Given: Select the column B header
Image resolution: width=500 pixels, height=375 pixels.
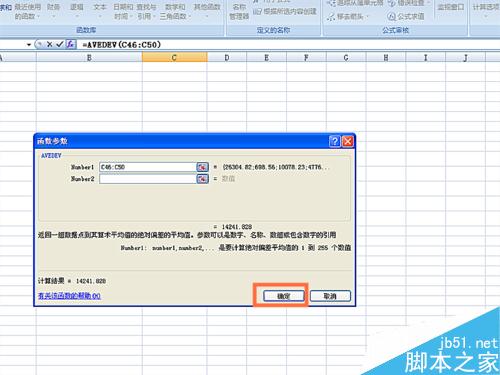Looking at the screenshot, I should click(x=89, y=58).
